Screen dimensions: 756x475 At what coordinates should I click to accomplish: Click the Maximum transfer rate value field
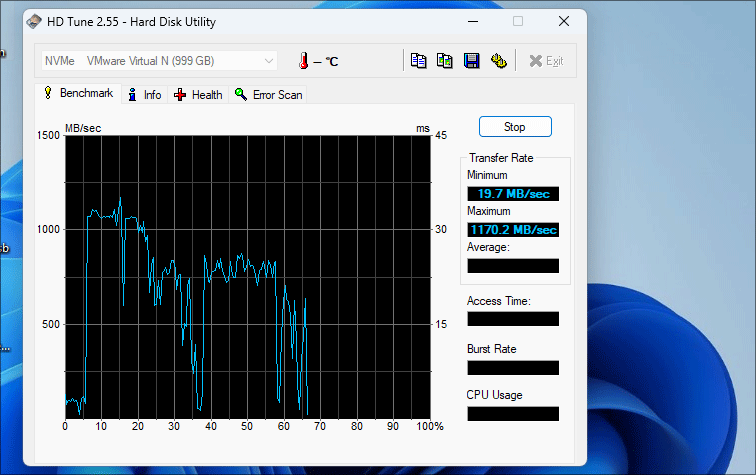(513, 230)
